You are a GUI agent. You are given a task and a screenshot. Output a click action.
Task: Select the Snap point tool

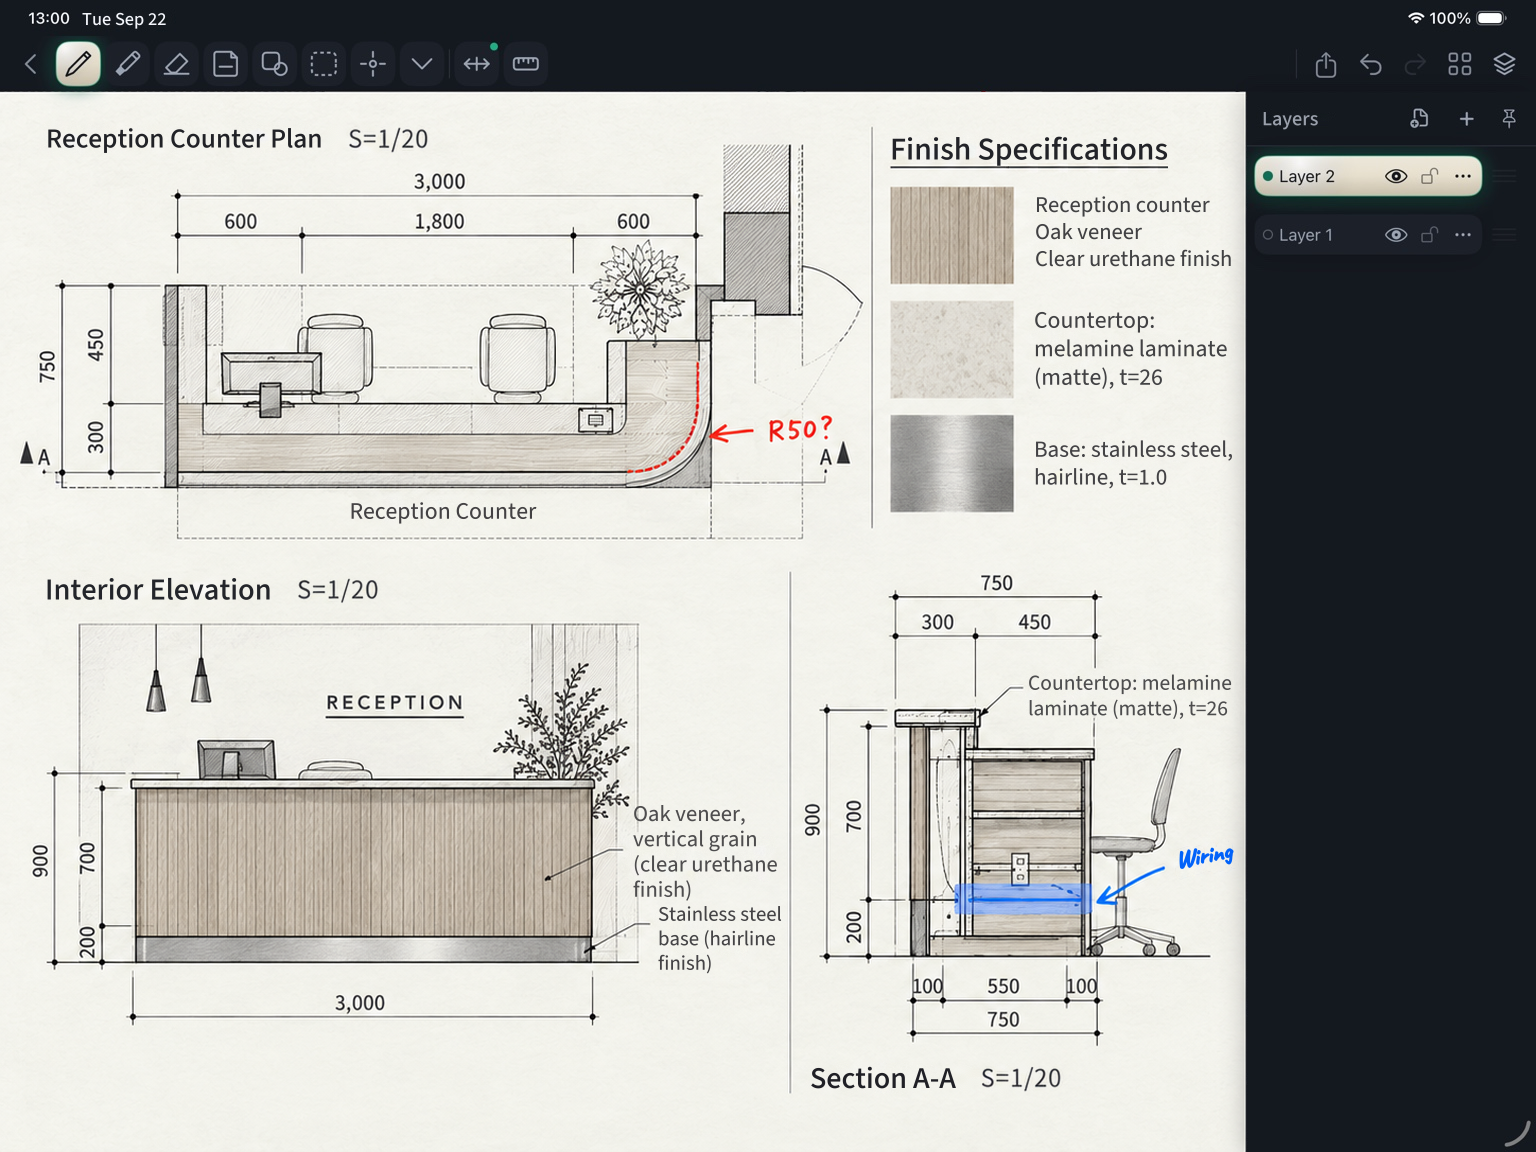point(373,64)
